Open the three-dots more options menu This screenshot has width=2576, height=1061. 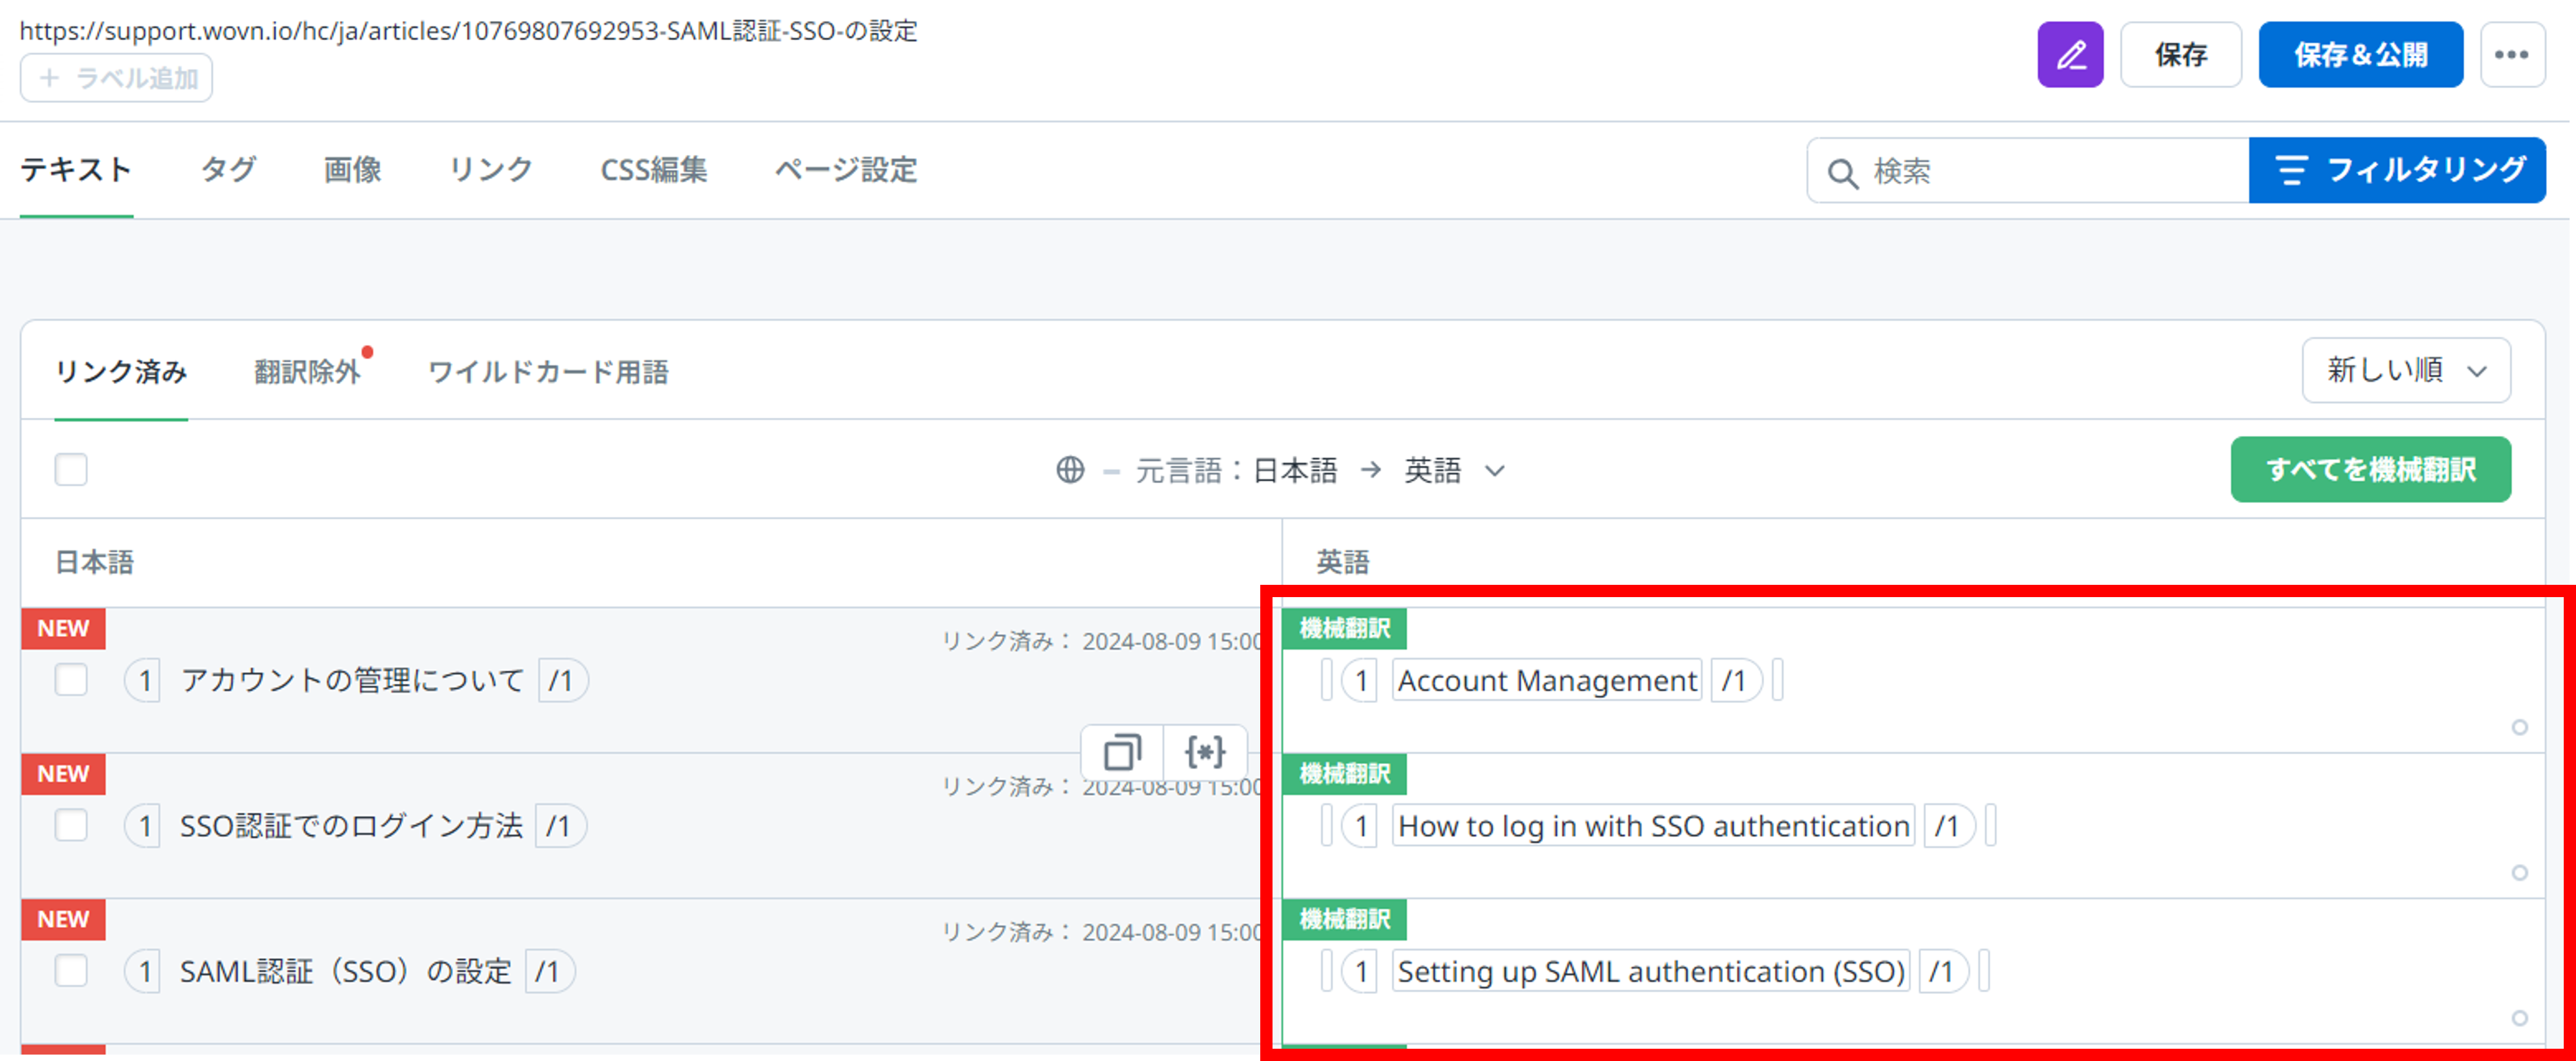coord(2511,54)
